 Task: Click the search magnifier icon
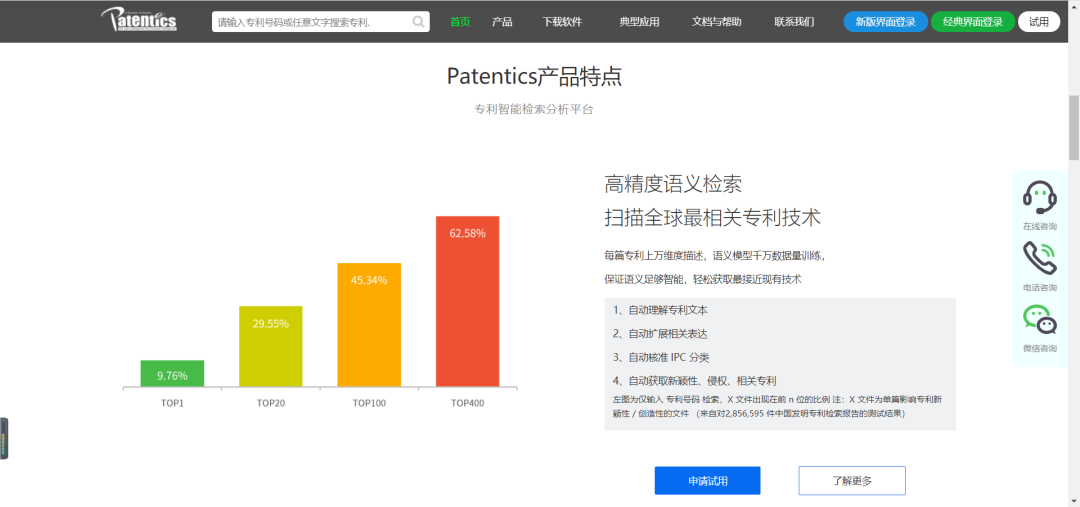(418, 21)
